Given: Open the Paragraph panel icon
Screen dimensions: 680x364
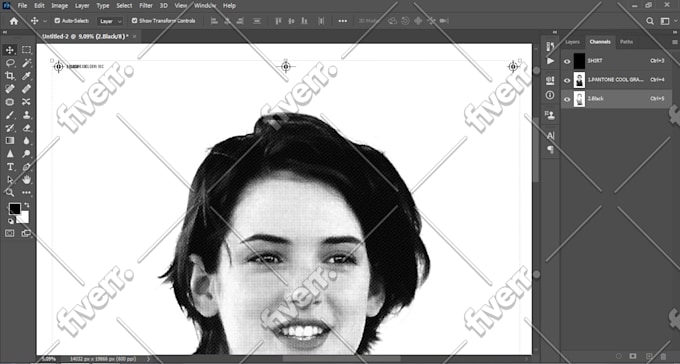Looking at the screenshot, I should (550, 149).
